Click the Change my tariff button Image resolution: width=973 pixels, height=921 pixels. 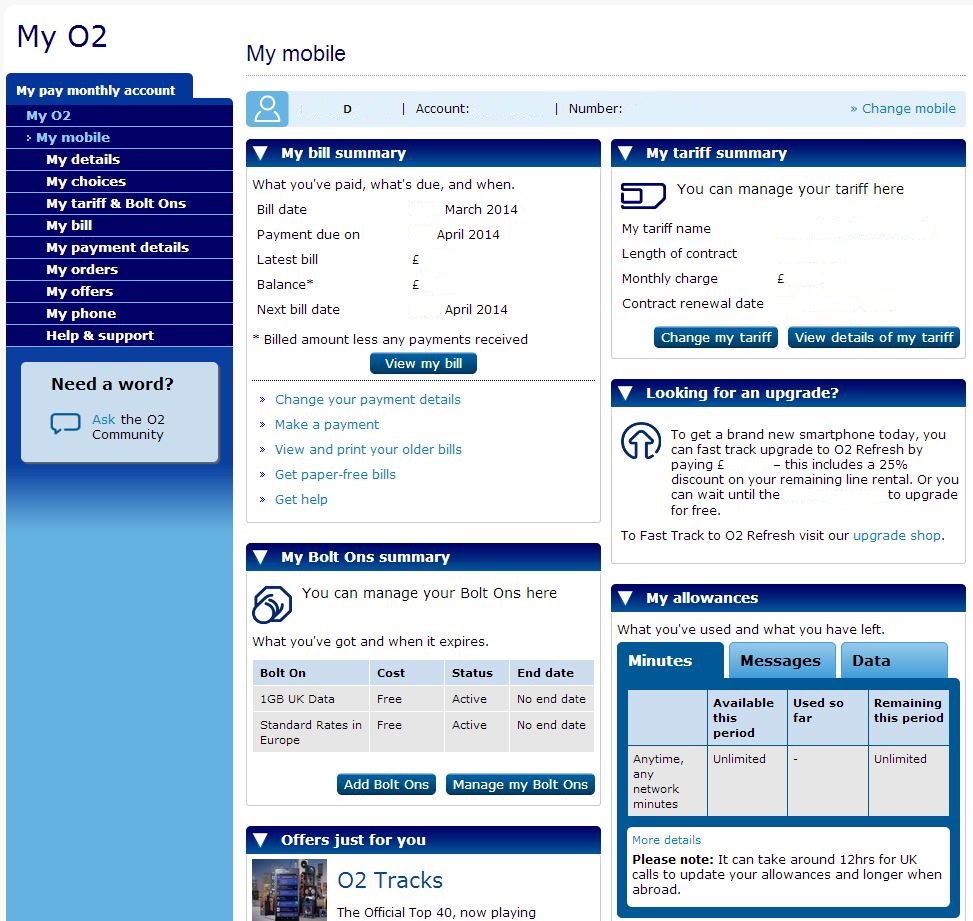pos(715,338)
